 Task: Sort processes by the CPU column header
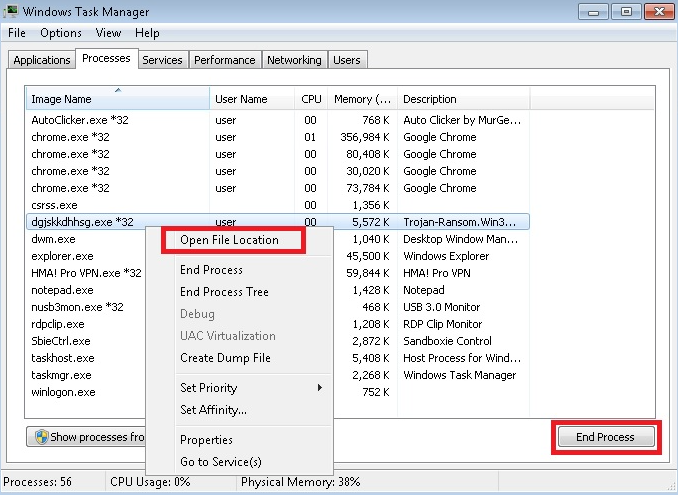(x=311, y=99)
